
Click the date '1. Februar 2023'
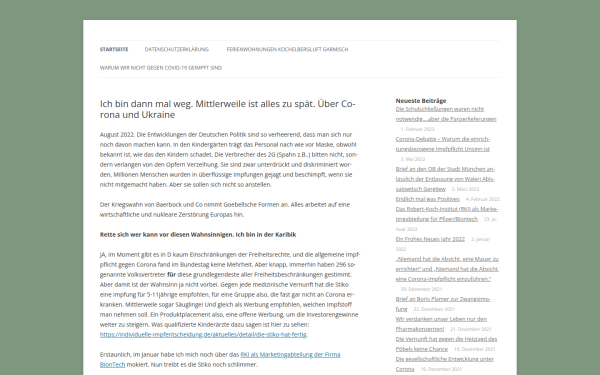[417, 129]
